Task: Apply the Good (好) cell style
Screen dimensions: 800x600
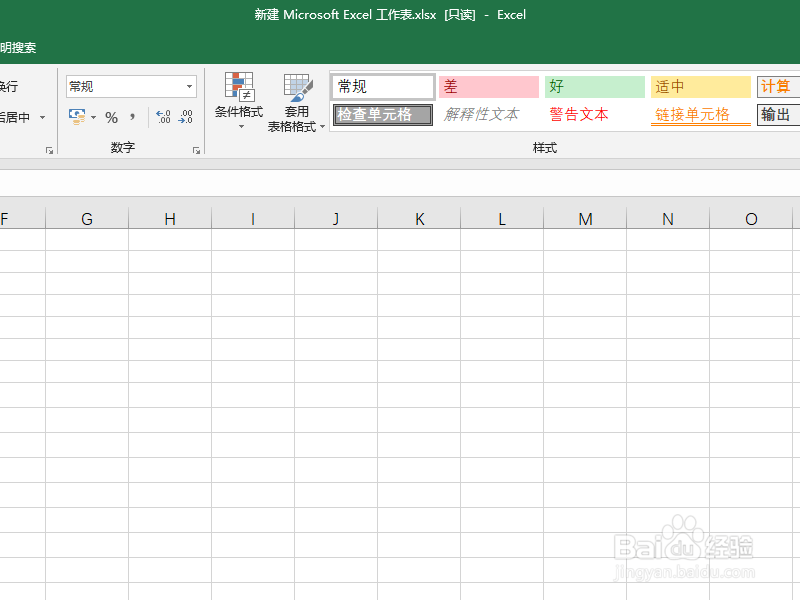Action: pyautogui.click(x=595, y=87)
